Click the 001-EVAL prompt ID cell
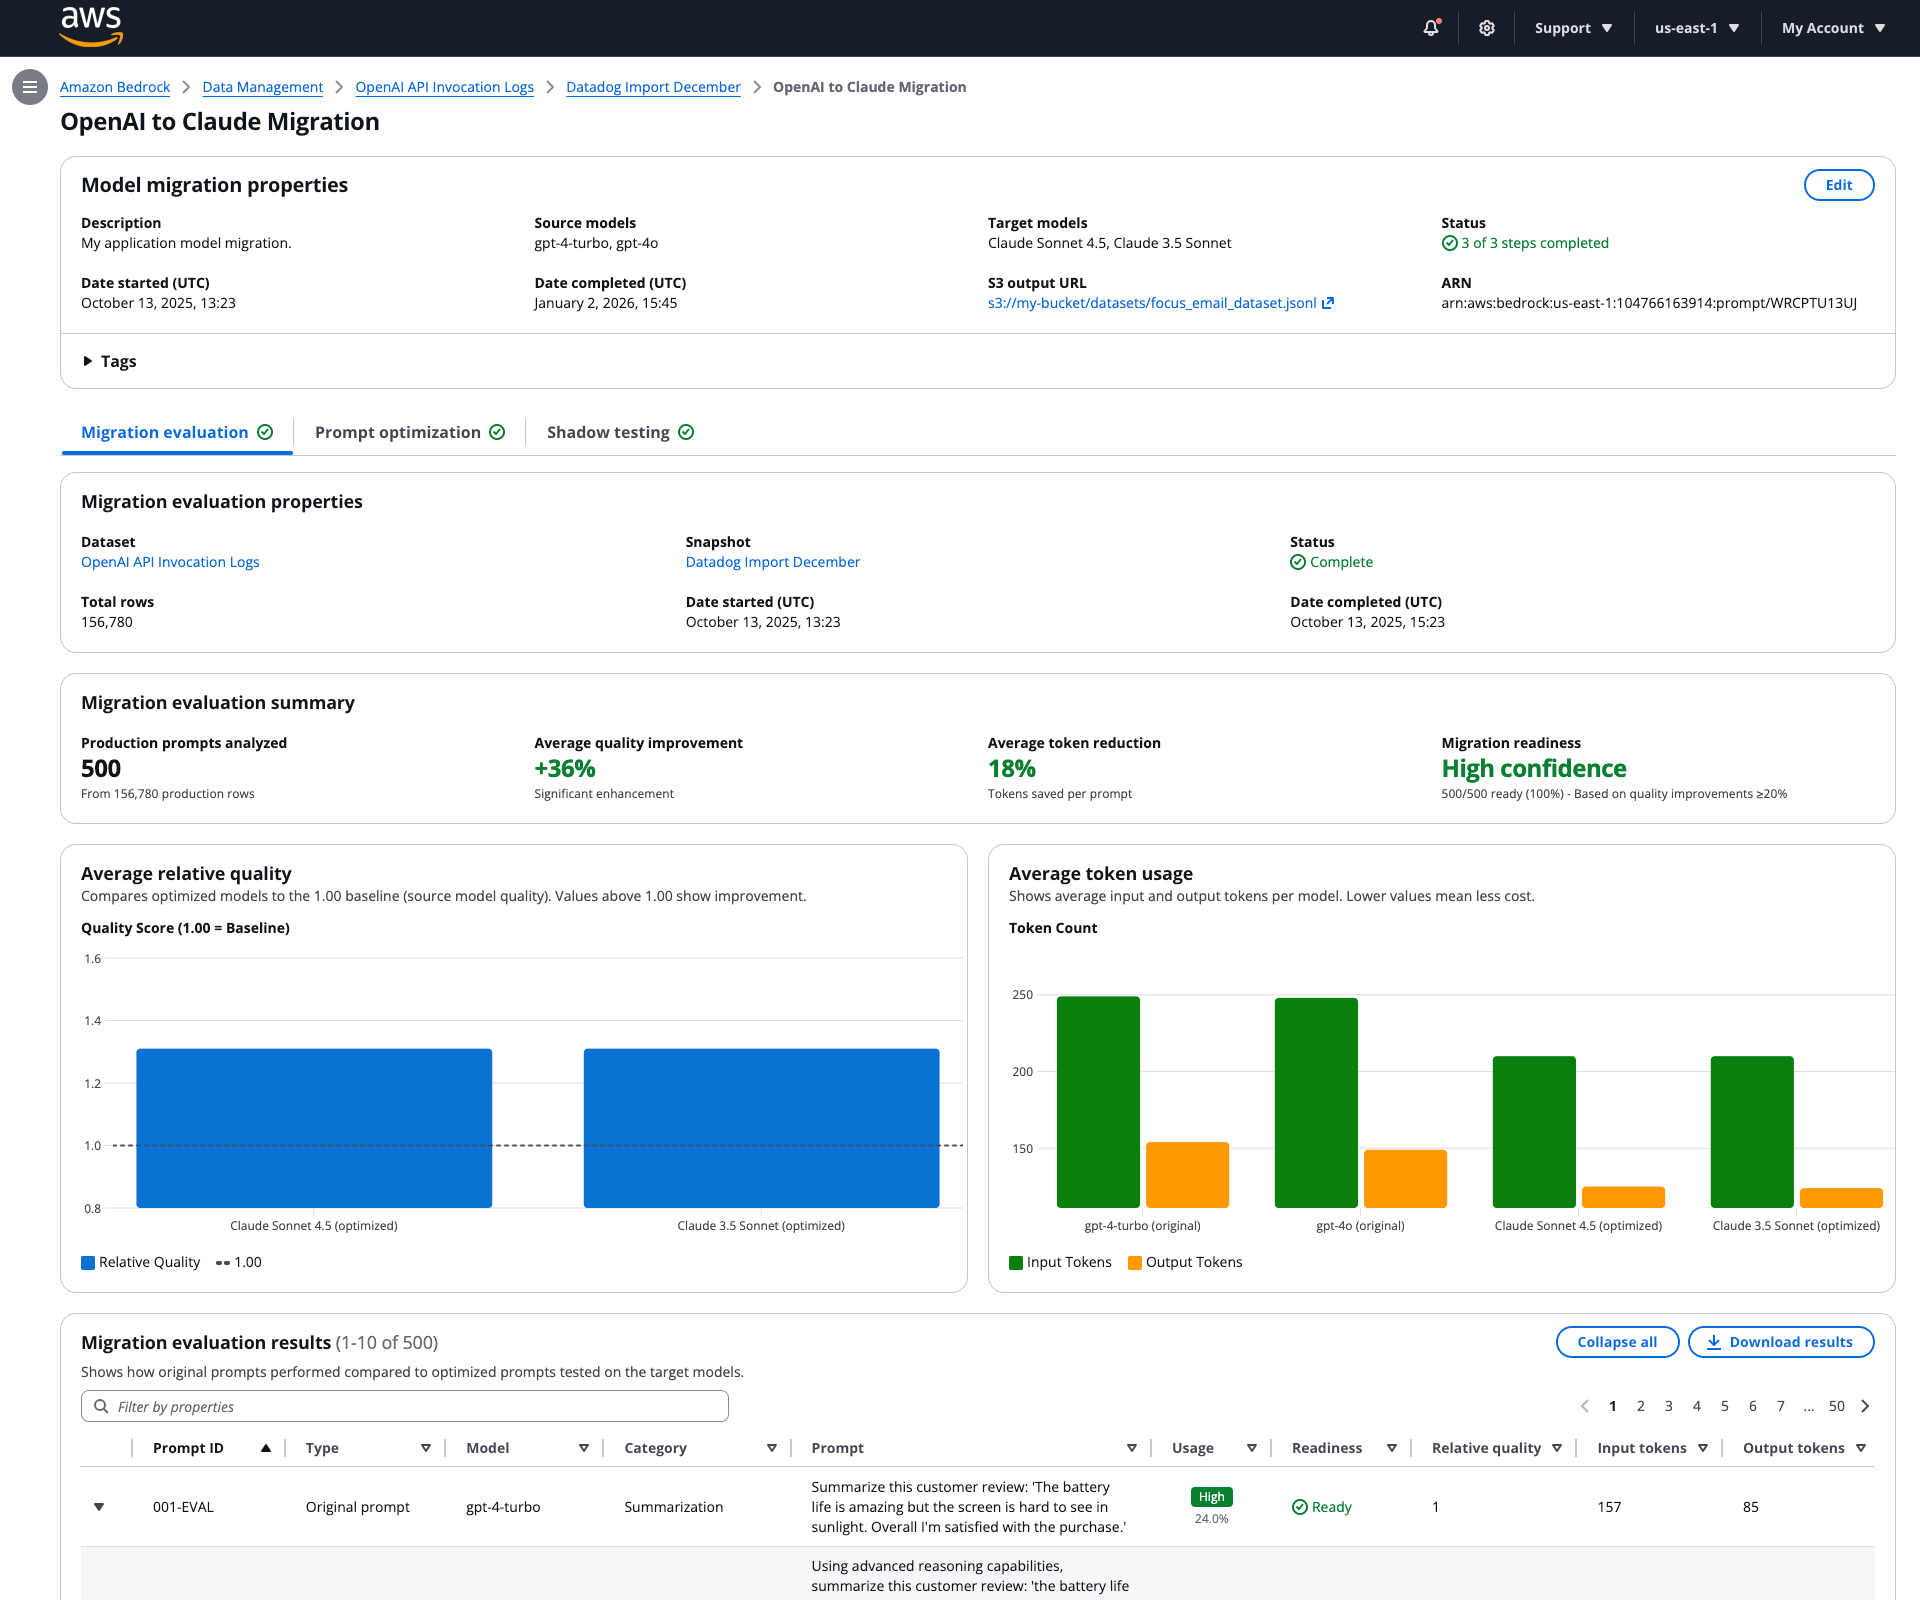This screenshot has width=1920, height=1600. [x=183, y=1507]
